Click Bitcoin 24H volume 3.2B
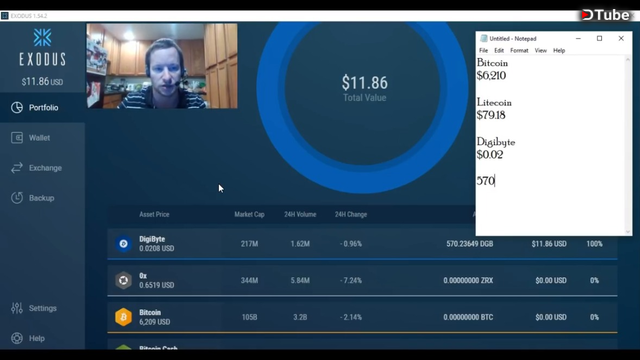The width and height of the screenshot is (640, 360). (x=300, y=318)
